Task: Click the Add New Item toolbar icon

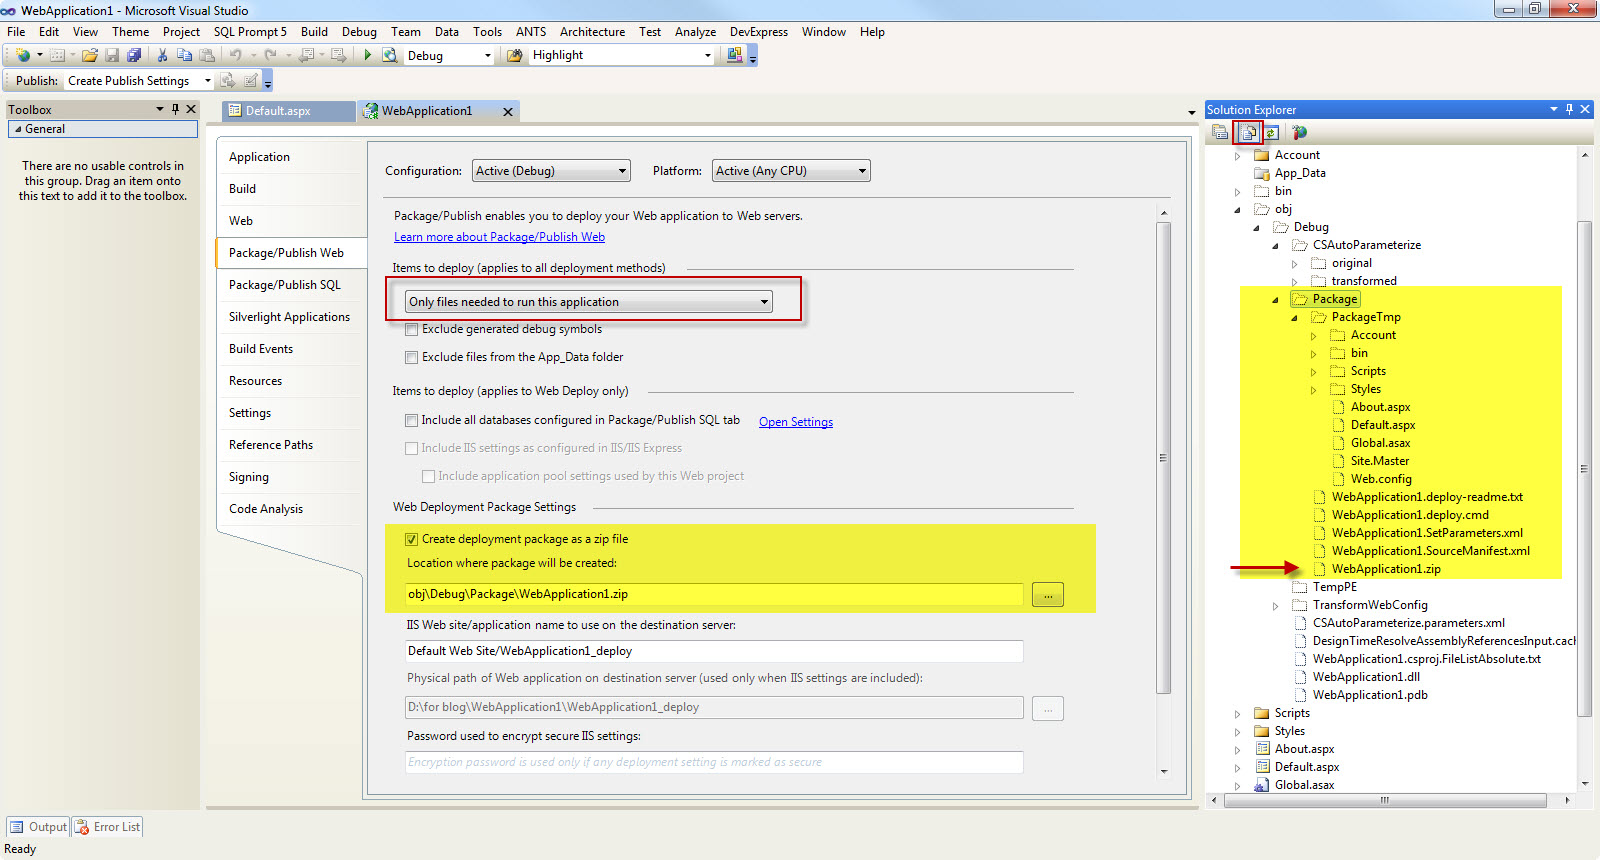Action: pos(57,55)
